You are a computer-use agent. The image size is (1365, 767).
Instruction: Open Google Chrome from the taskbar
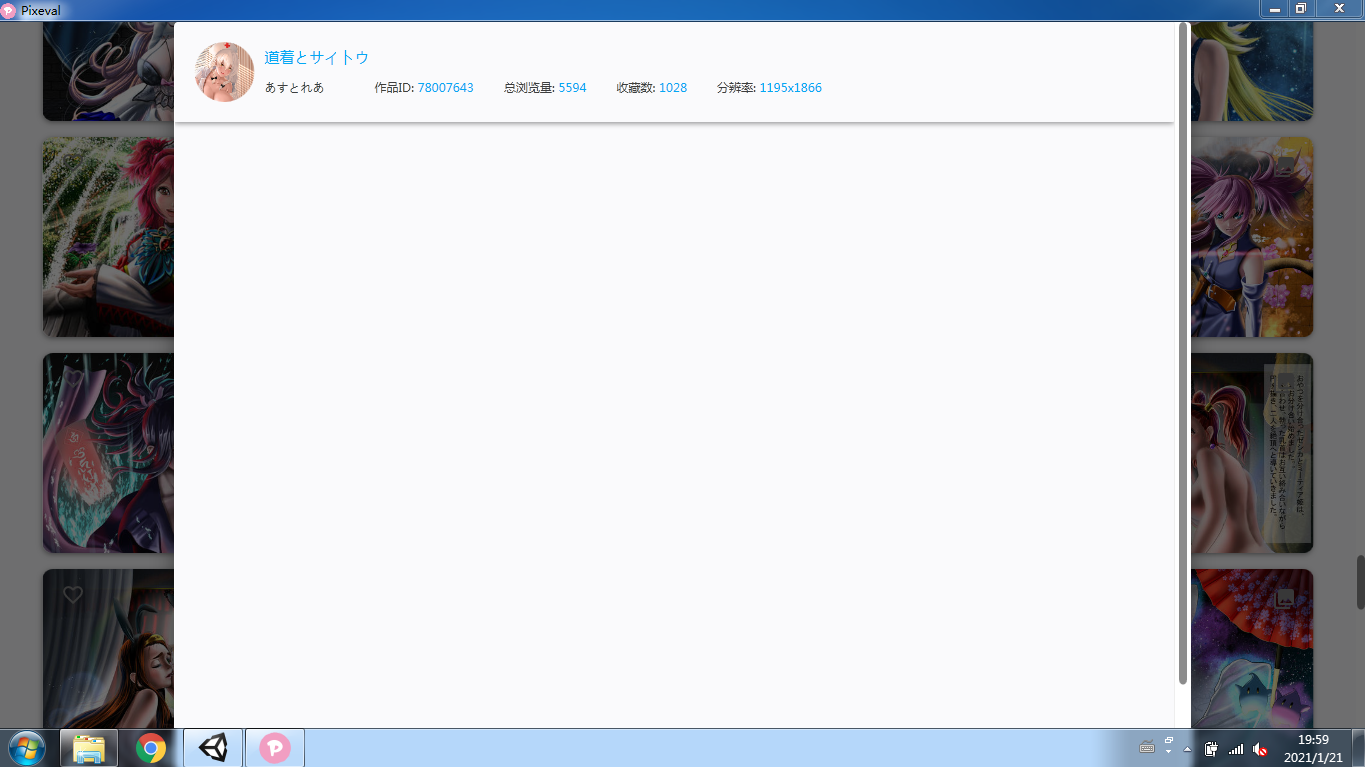(x=150, y=747)
